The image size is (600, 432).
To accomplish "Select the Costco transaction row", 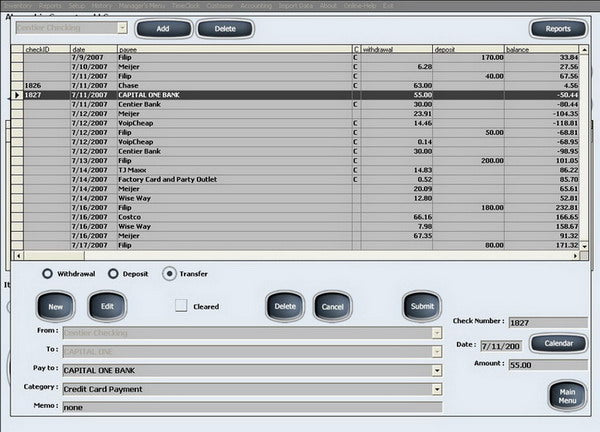I will [x=295, y=217].
